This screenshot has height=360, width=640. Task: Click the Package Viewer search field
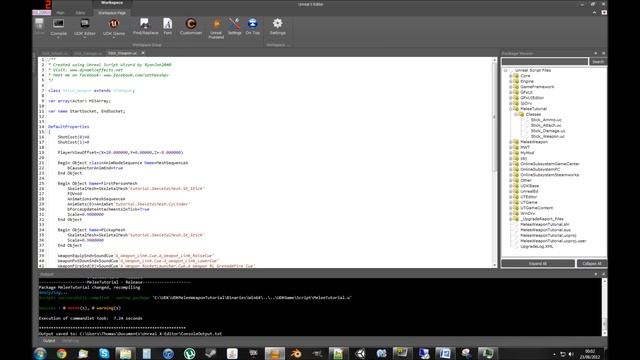[544, 62]
